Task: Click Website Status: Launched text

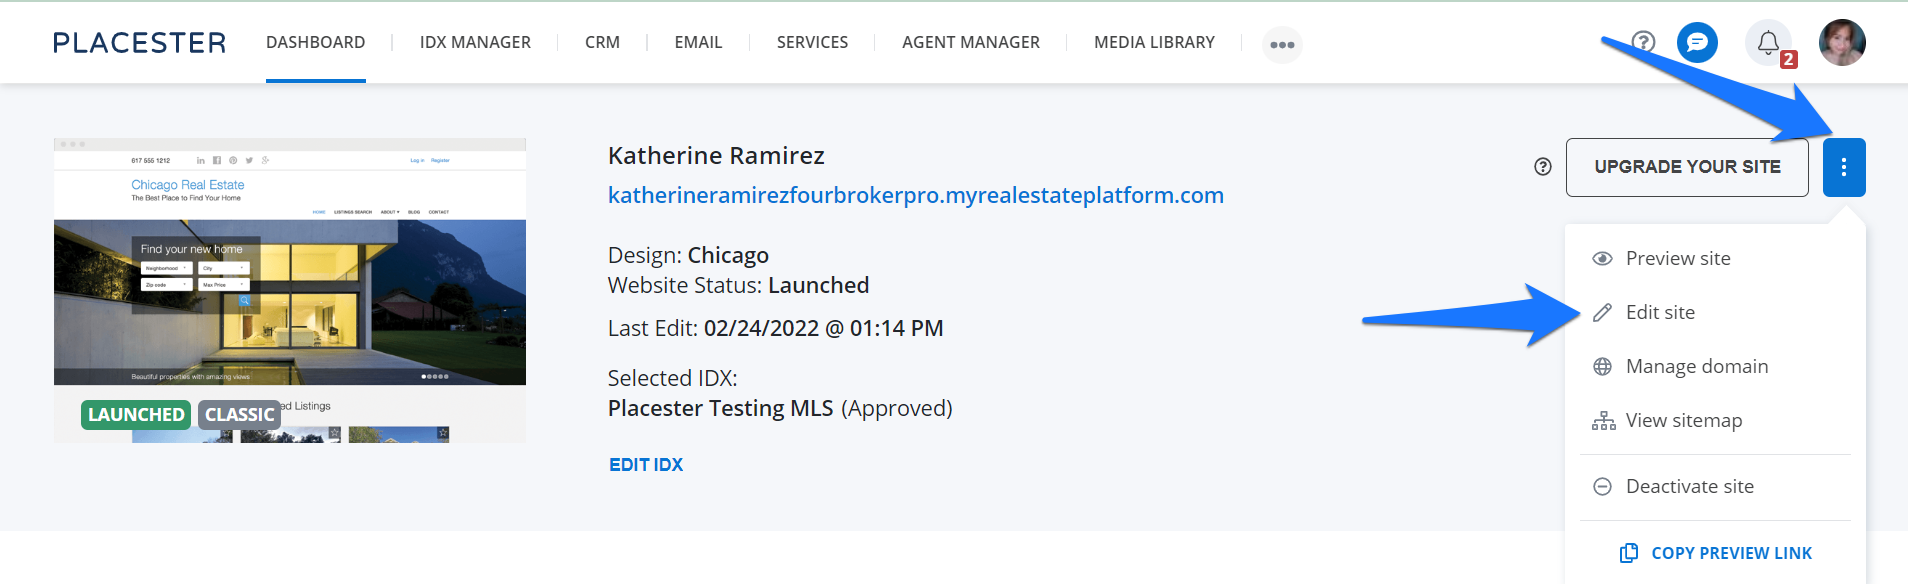Action: point(738,285)
